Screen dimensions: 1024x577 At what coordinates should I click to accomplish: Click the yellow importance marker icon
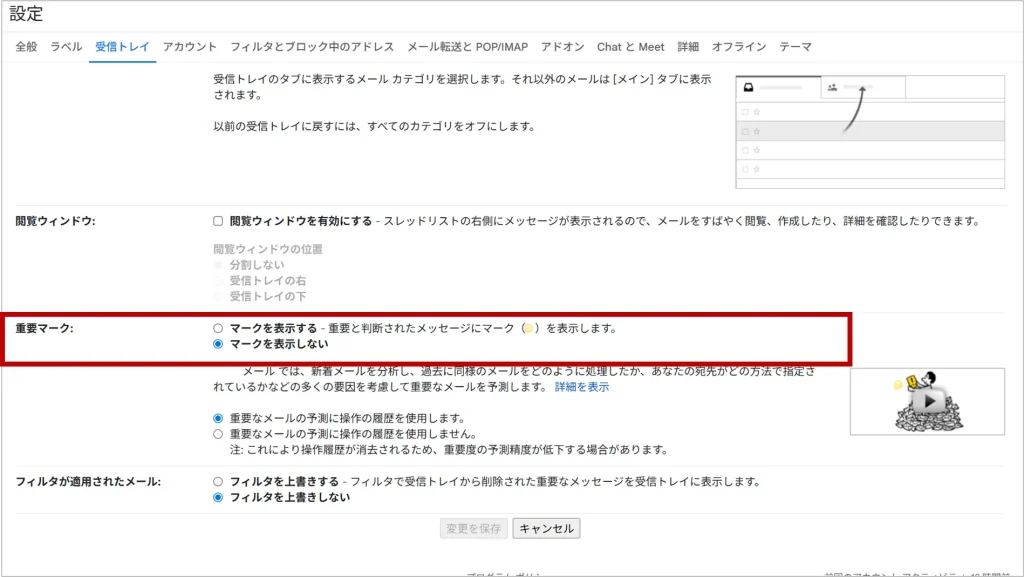[528, 328]
